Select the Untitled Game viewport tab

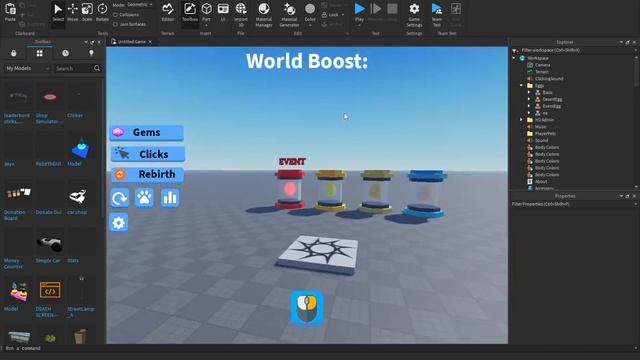pyautogui.click(x=131, y=42)
